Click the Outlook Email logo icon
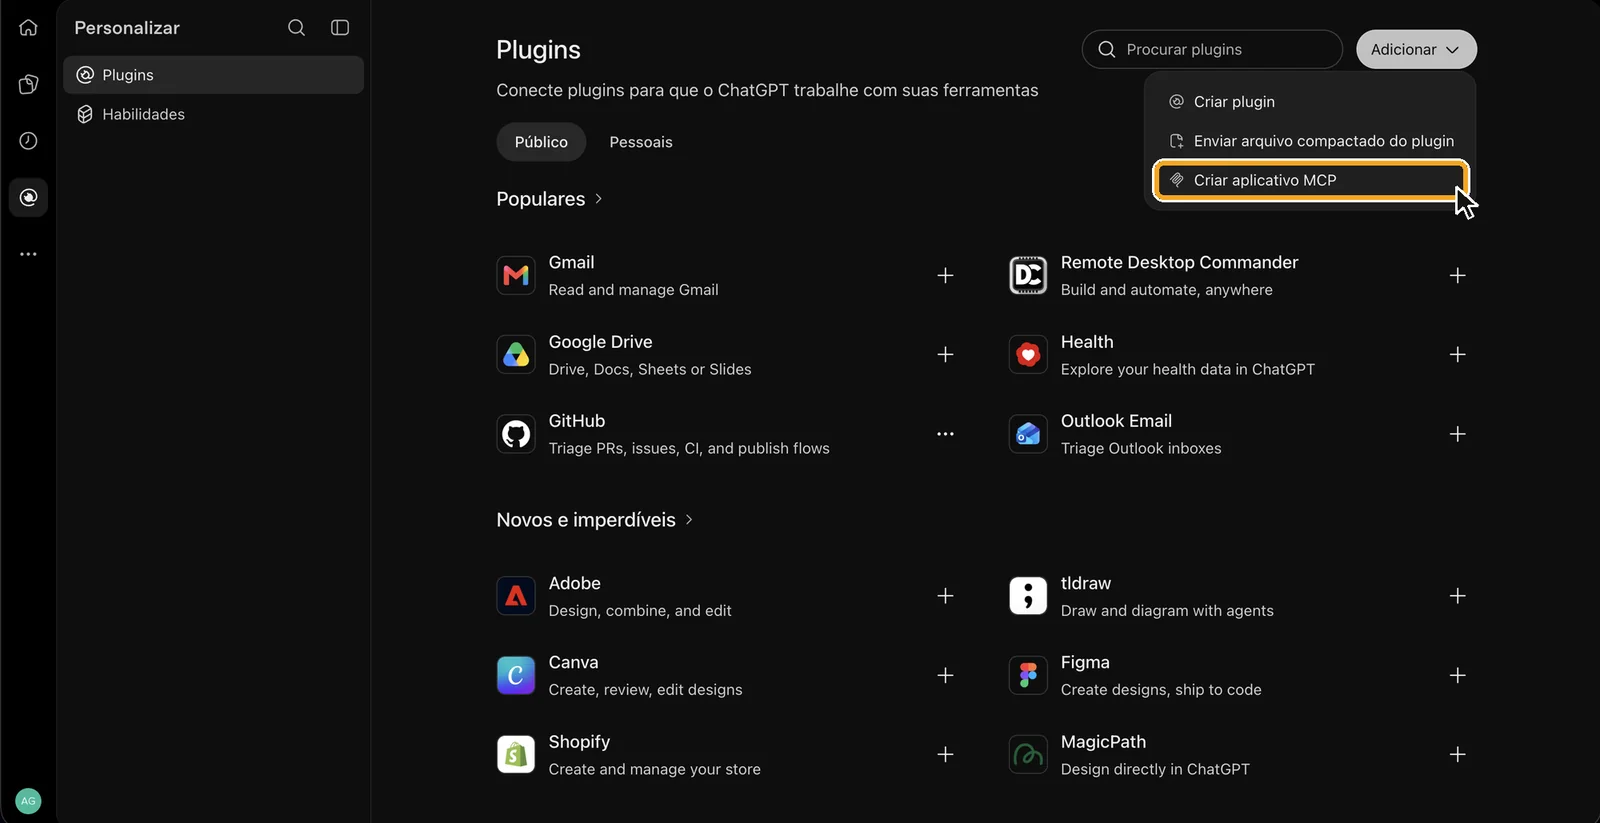Screen dimensions: 1600x823 coord(1028,434)
